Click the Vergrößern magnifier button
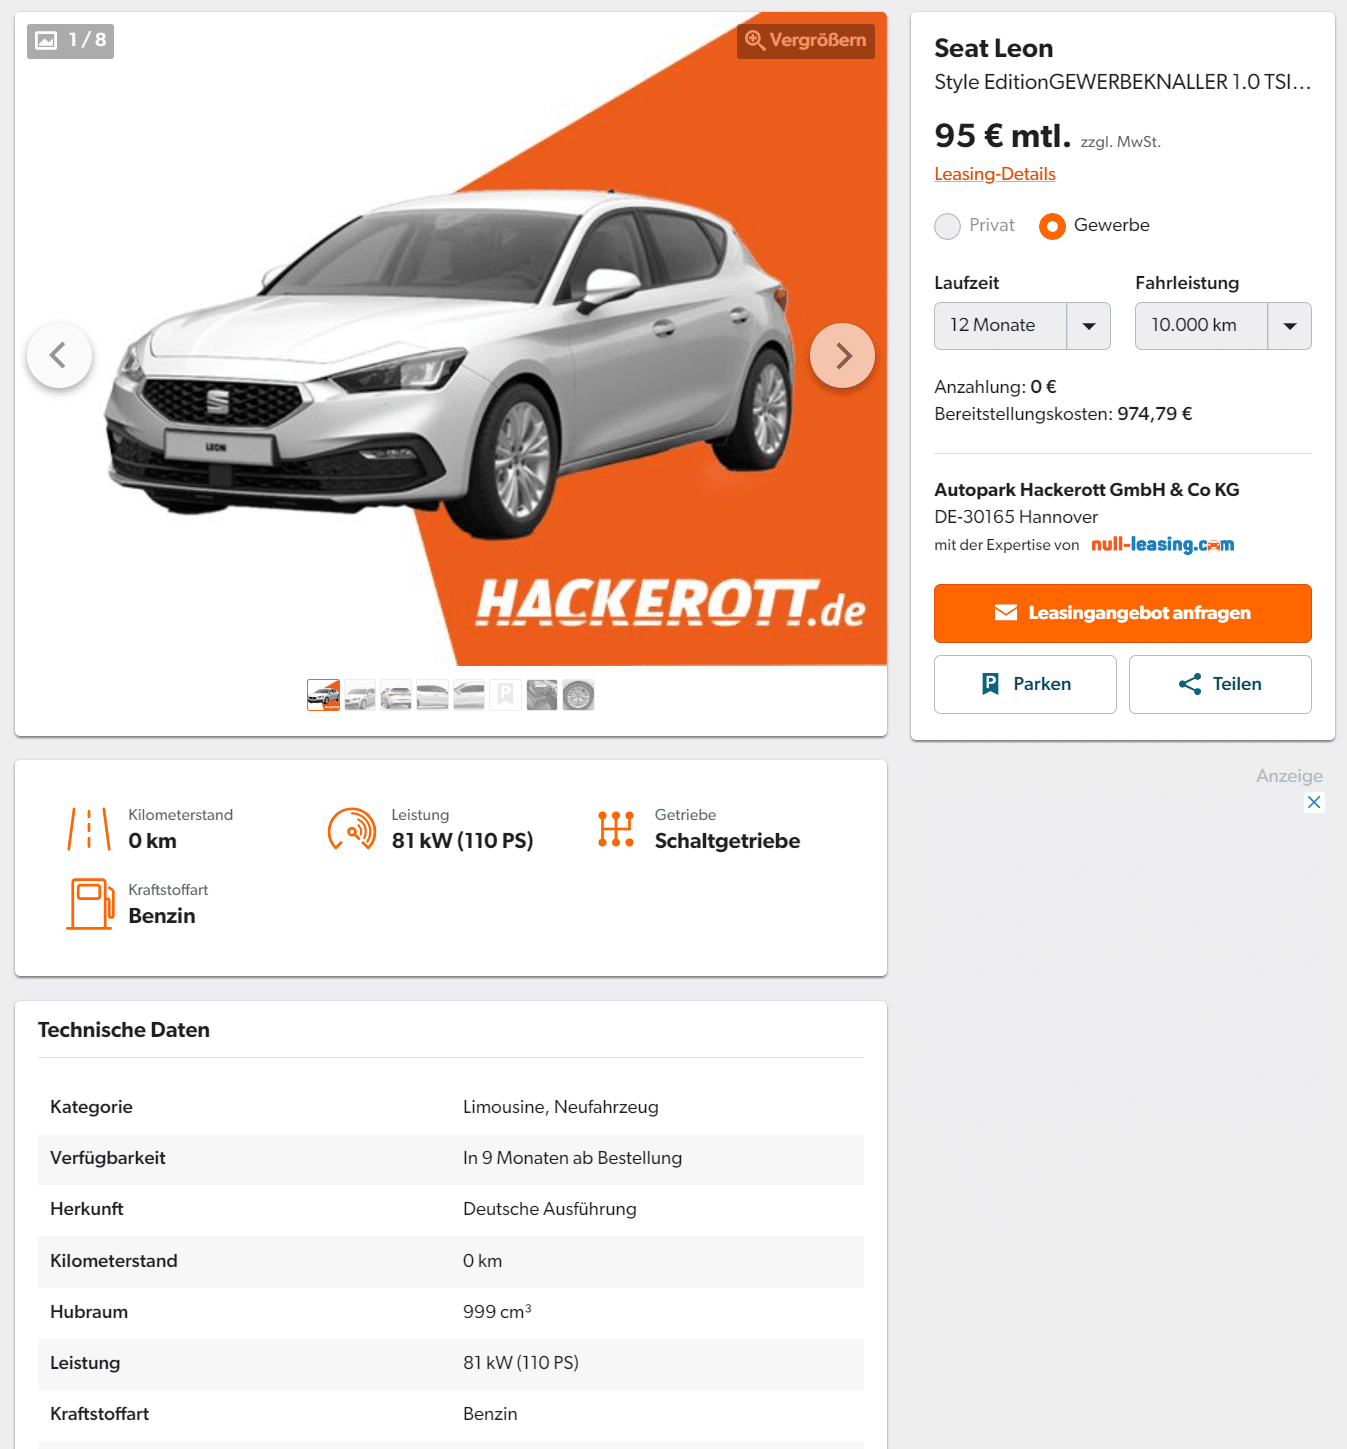The image size is (1347, 1449). point(806,41)
